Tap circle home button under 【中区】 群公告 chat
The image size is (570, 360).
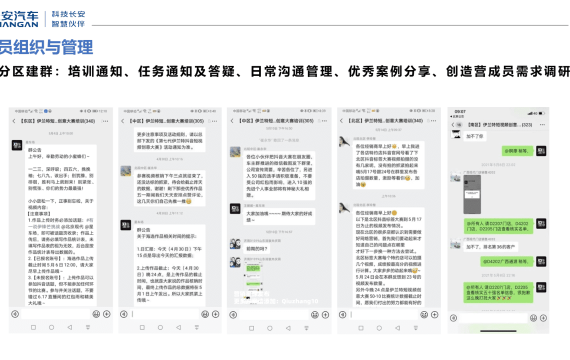160,328
